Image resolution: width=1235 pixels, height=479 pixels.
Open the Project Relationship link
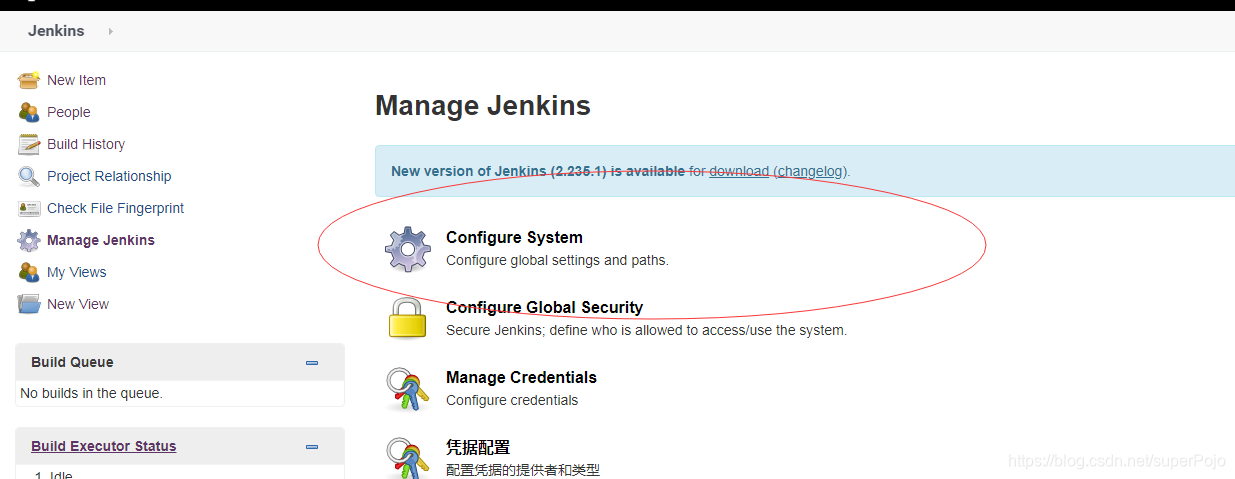tap(109, 176)
